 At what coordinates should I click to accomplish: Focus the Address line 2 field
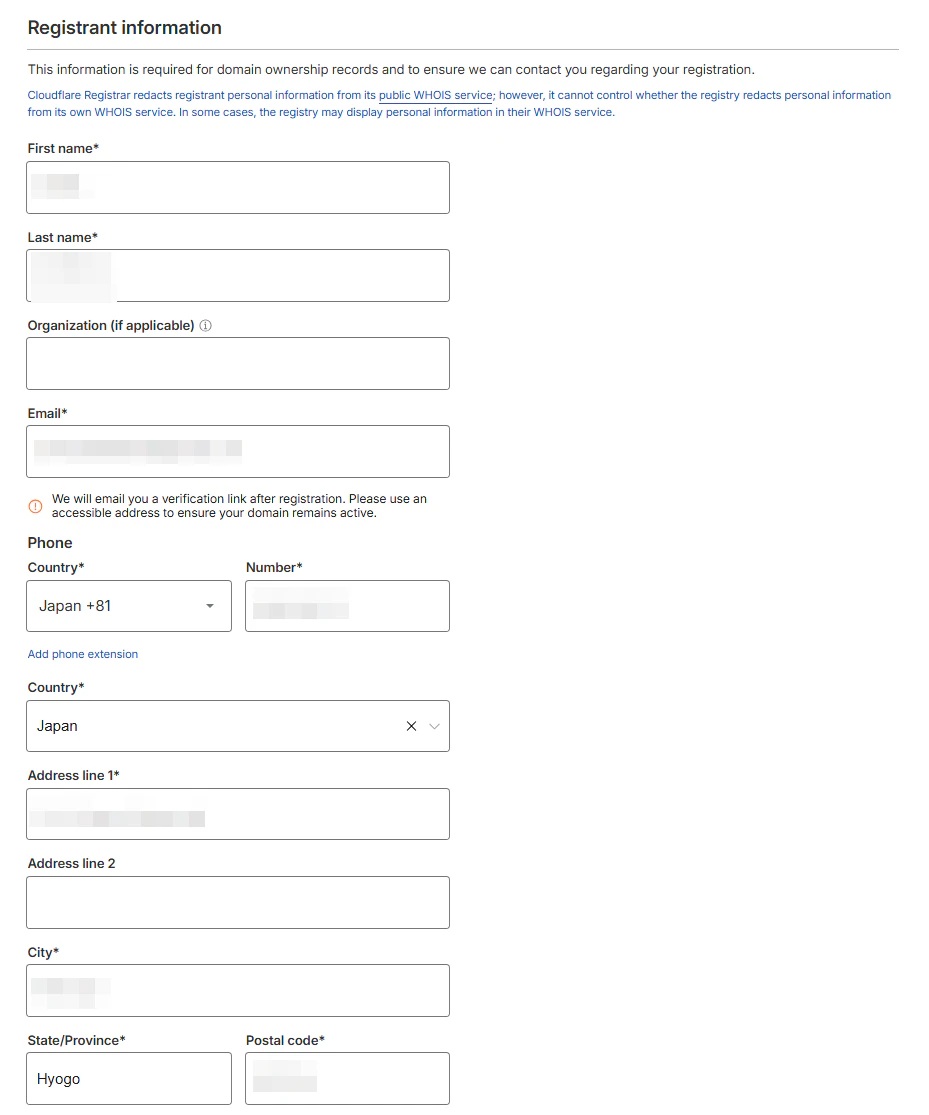(x=238, y=902)
